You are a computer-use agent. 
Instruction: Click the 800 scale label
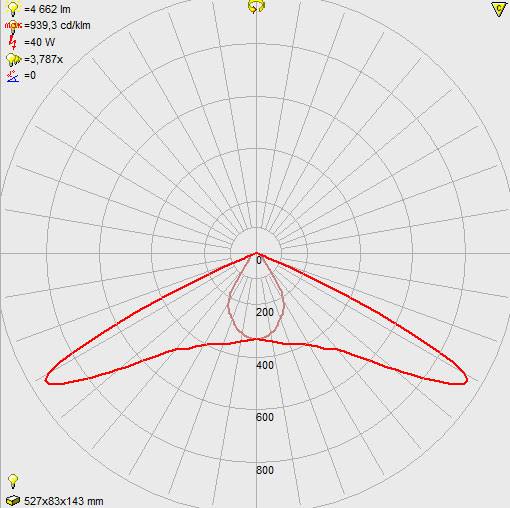pyautogui.click(x=265, y=470)
